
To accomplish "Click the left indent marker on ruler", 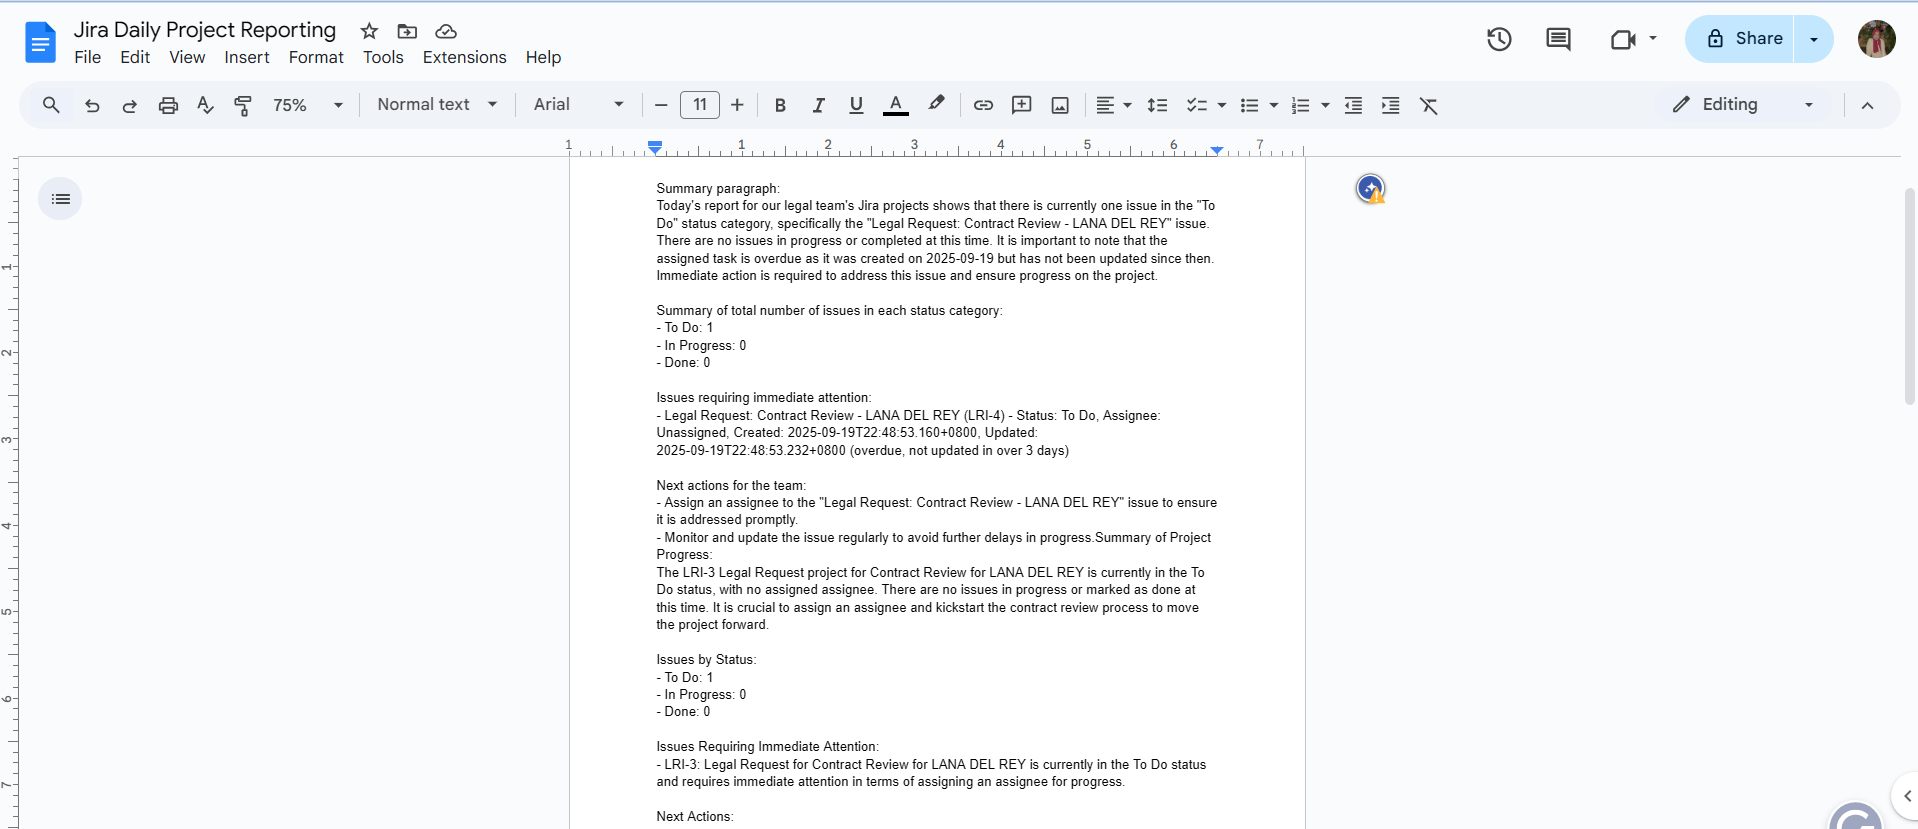I will (655, 148).
